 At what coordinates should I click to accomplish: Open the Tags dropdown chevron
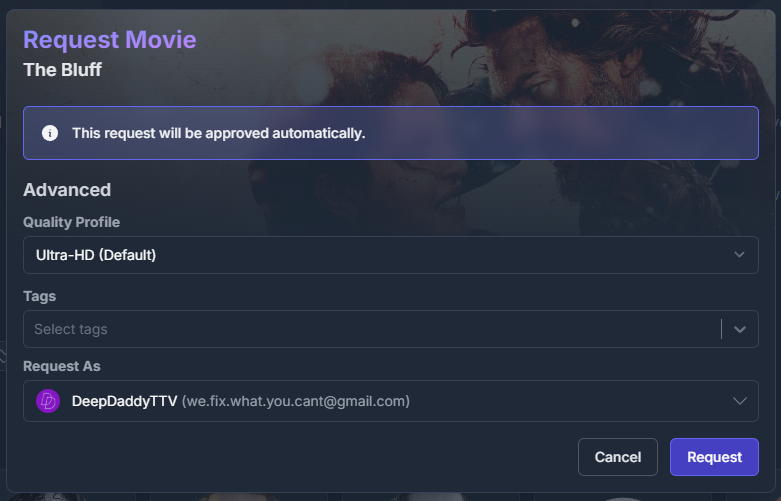(740, 329)
